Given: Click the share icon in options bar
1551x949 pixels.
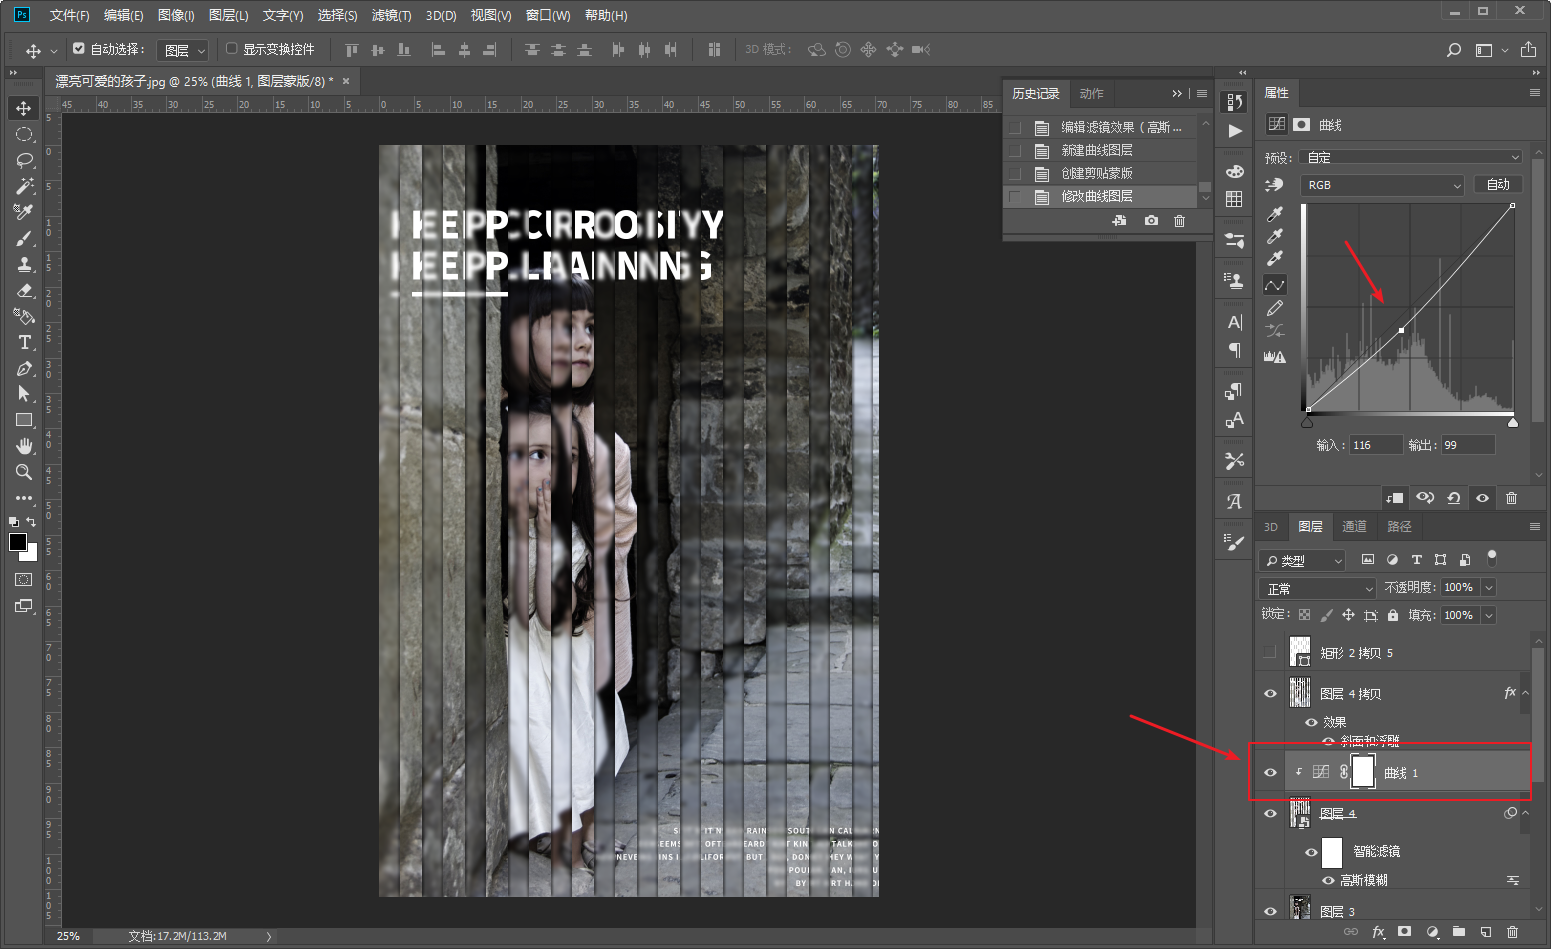Looking at the screenshot, I should (1528, 49).
